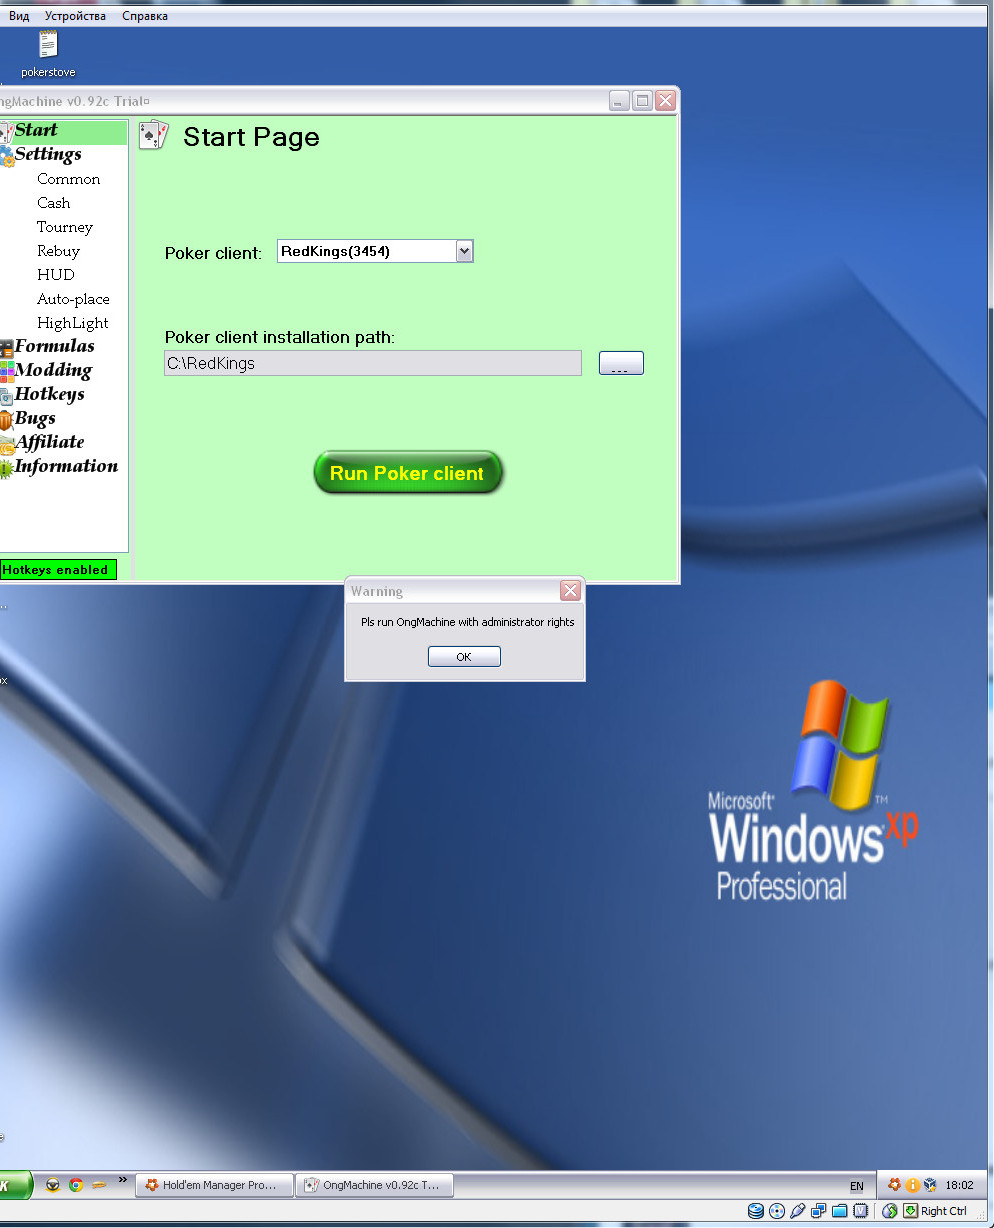
Task: Click the playing cards icon beside Start
Action: [6, 131]
